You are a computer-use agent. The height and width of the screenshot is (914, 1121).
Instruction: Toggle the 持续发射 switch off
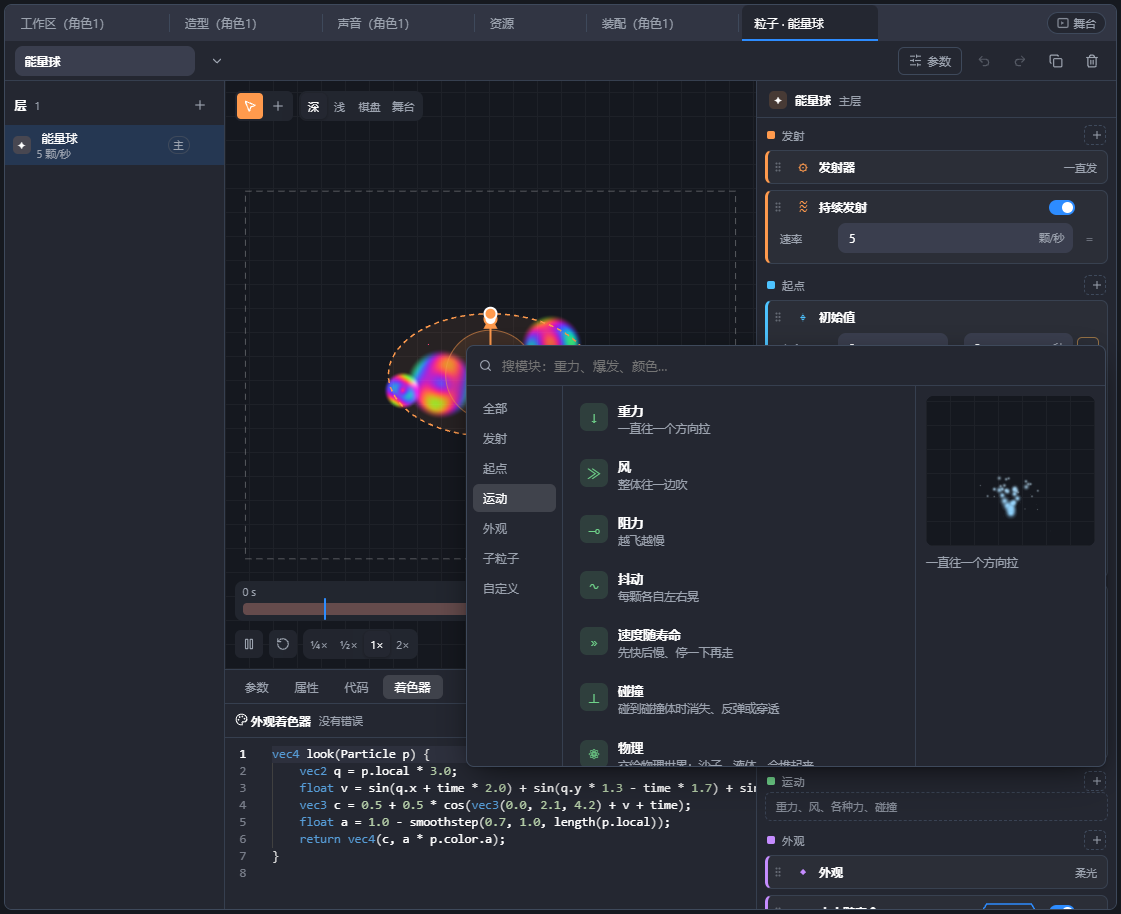[1062, 207]
